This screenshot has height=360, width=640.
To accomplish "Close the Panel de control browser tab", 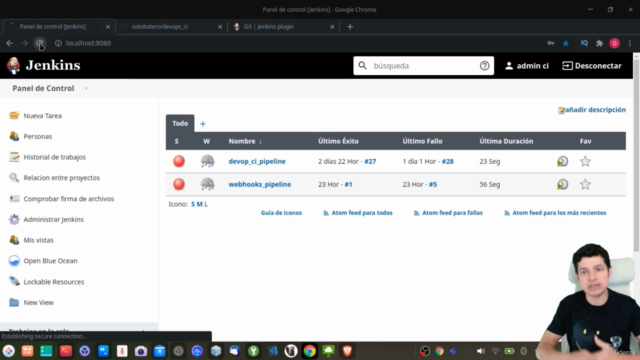I will (x=108, y=27).
